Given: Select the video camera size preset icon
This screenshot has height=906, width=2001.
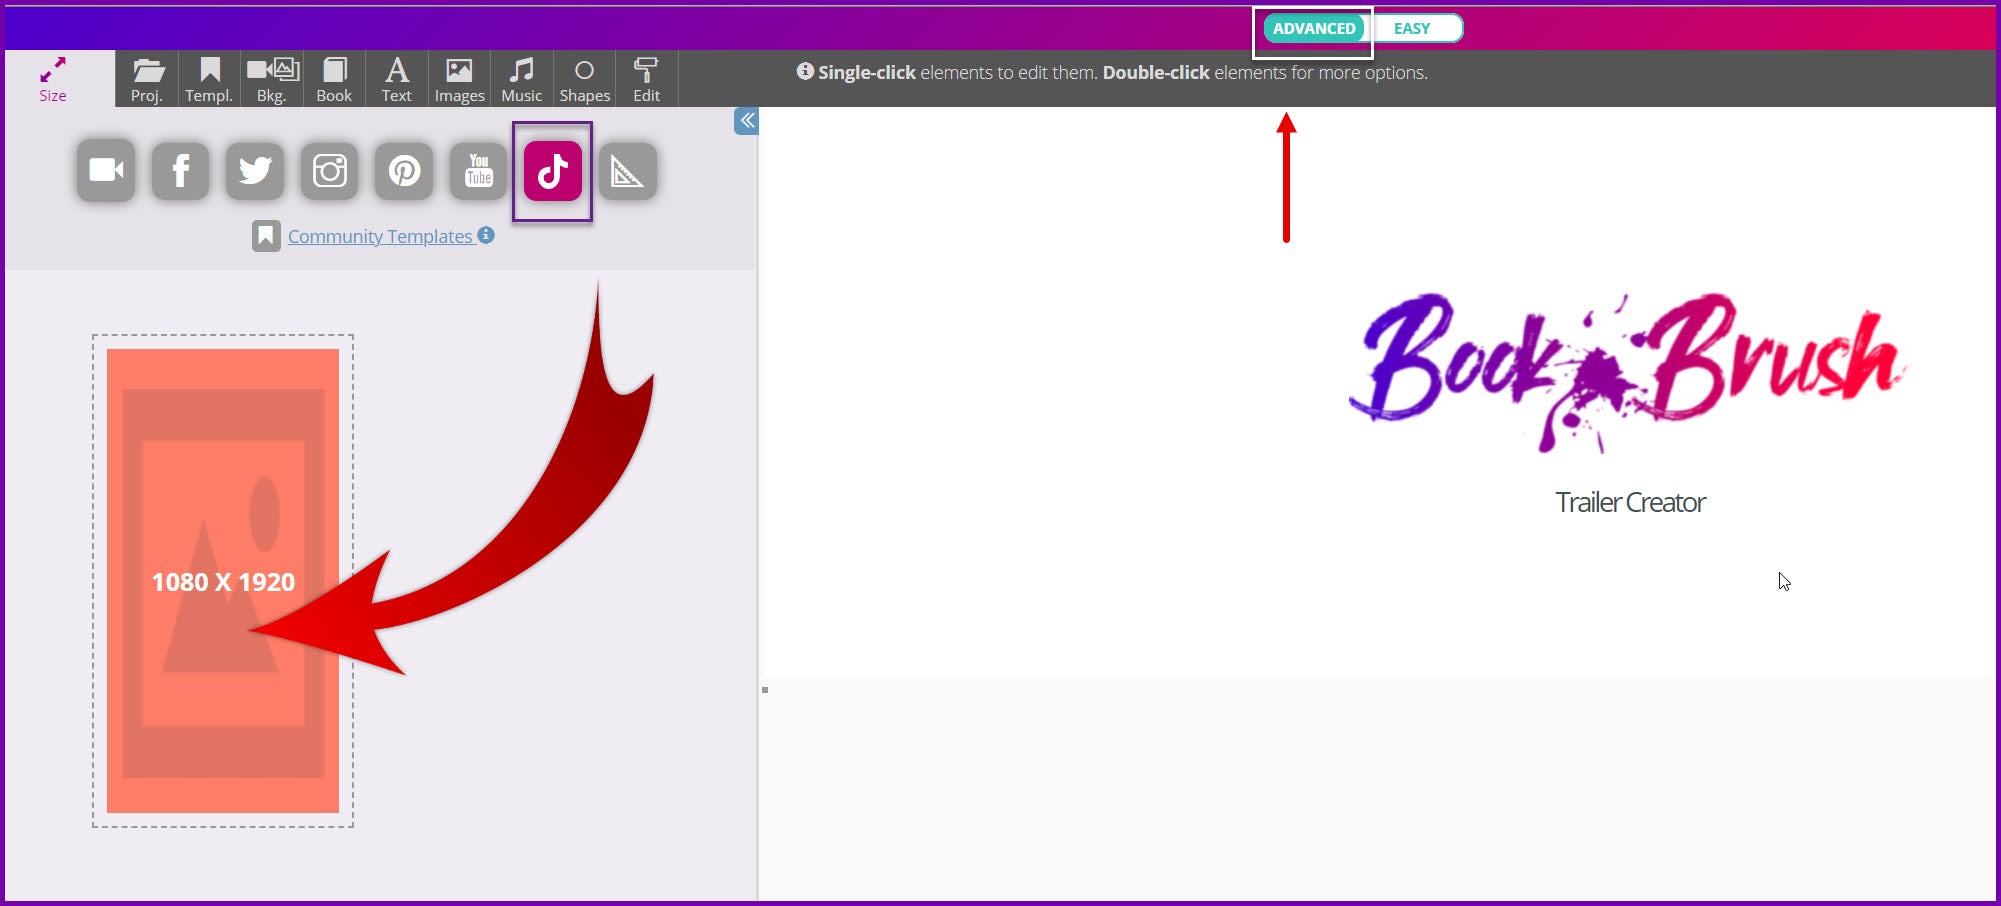Looking at the screenshot, I should (106, 171).
